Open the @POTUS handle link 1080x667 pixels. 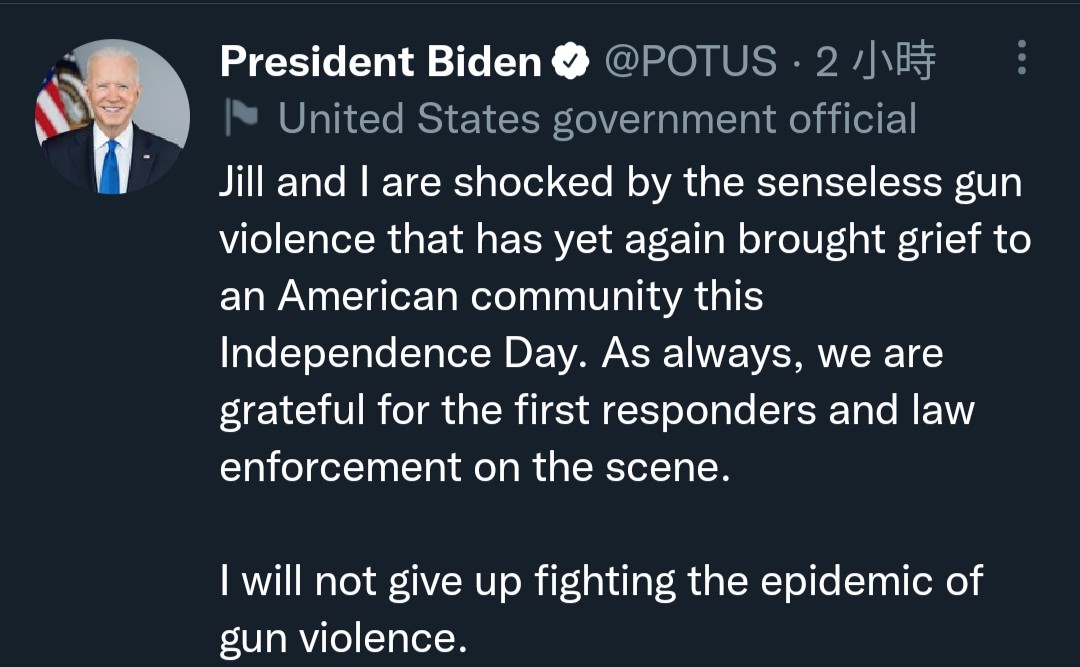(691, 62)
